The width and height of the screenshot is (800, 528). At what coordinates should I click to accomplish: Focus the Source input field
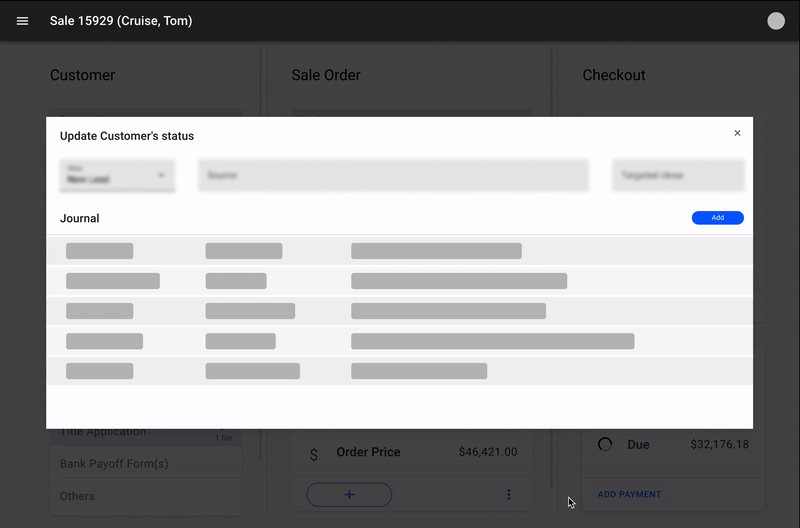point(393,175)
